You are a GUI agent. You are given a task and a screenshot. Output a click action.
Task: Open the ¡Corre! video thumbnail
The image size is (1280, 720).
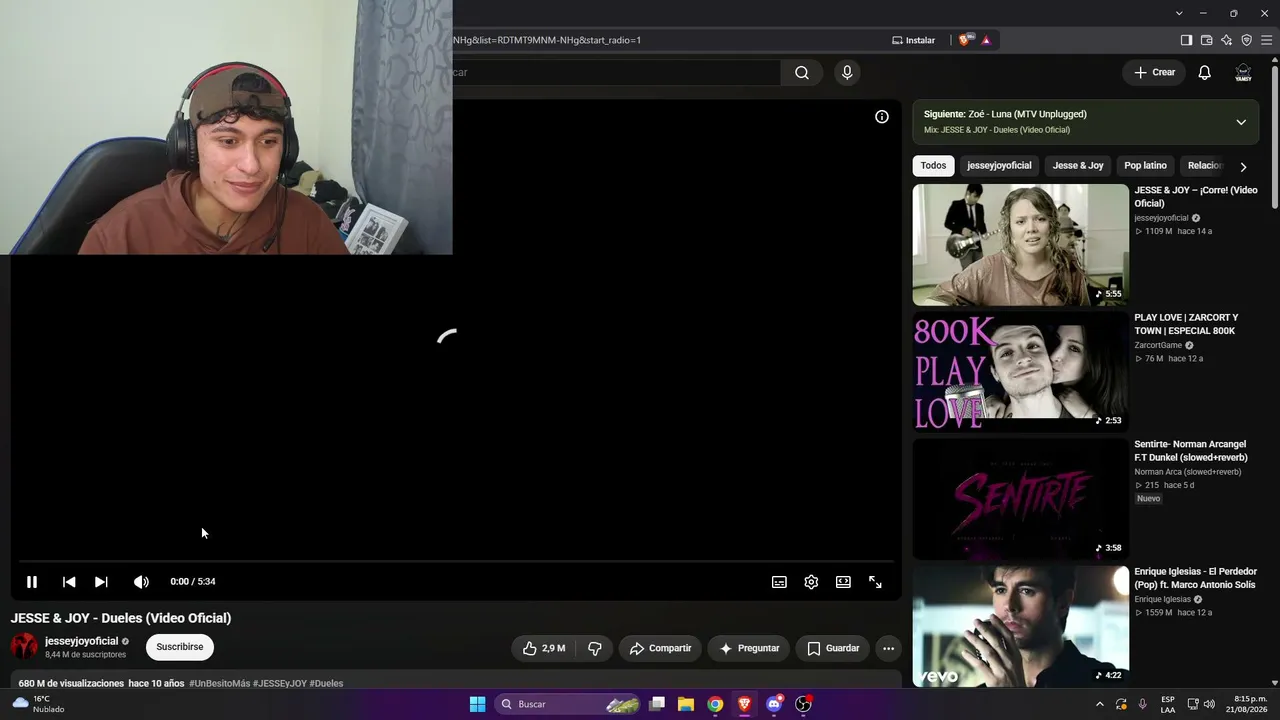[1020, 245]
